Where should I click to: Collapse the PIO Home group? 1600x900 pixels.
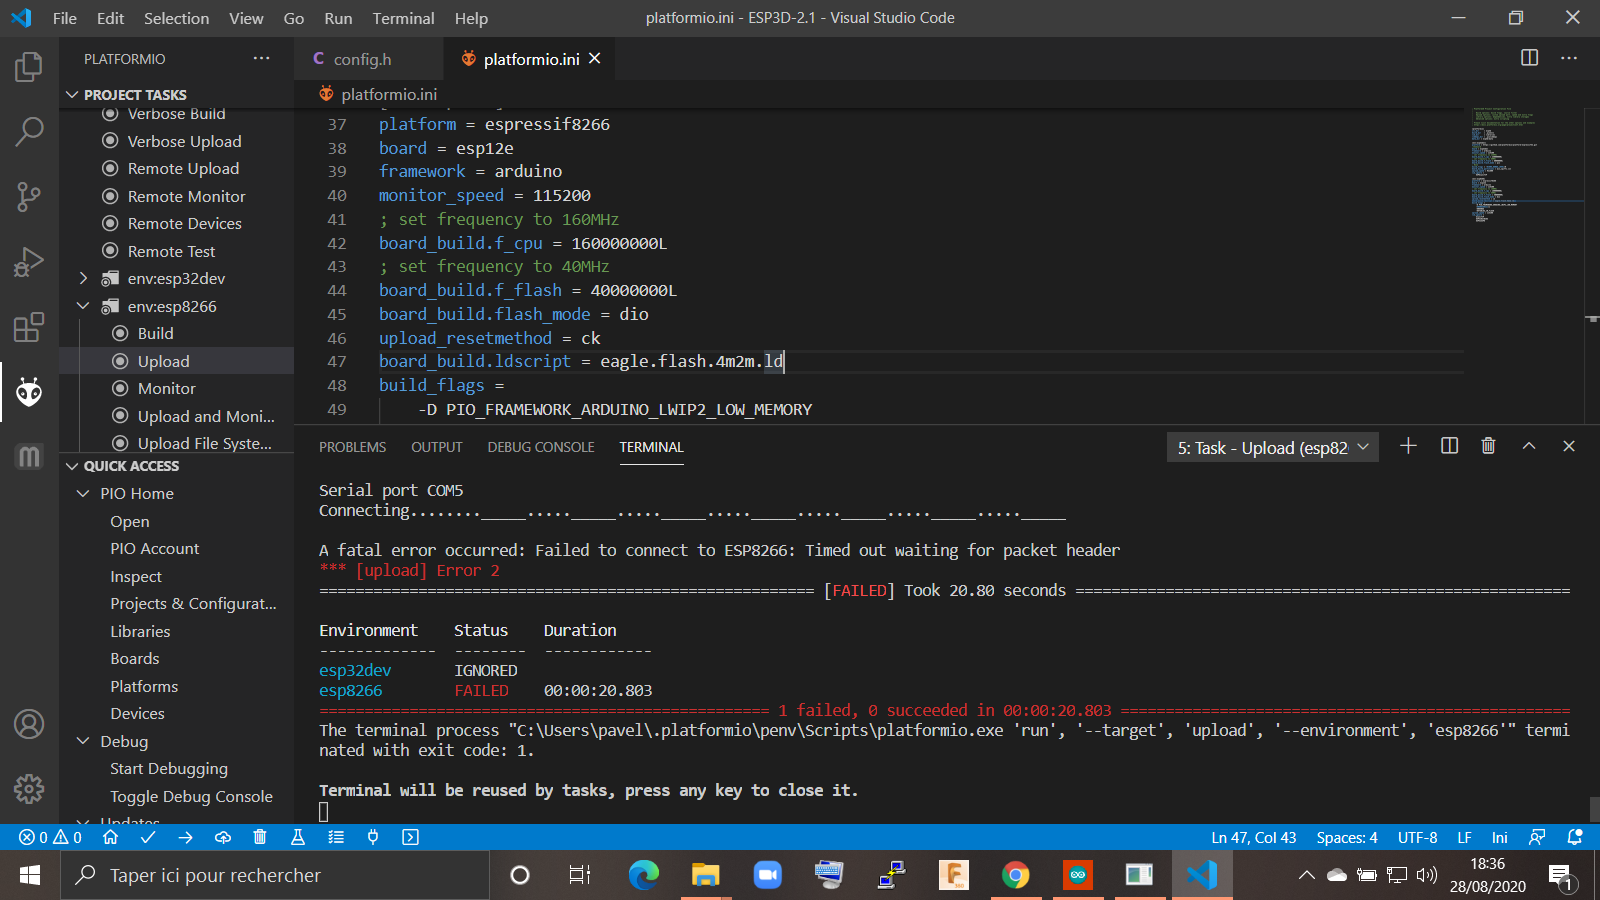tap(83, 494)
